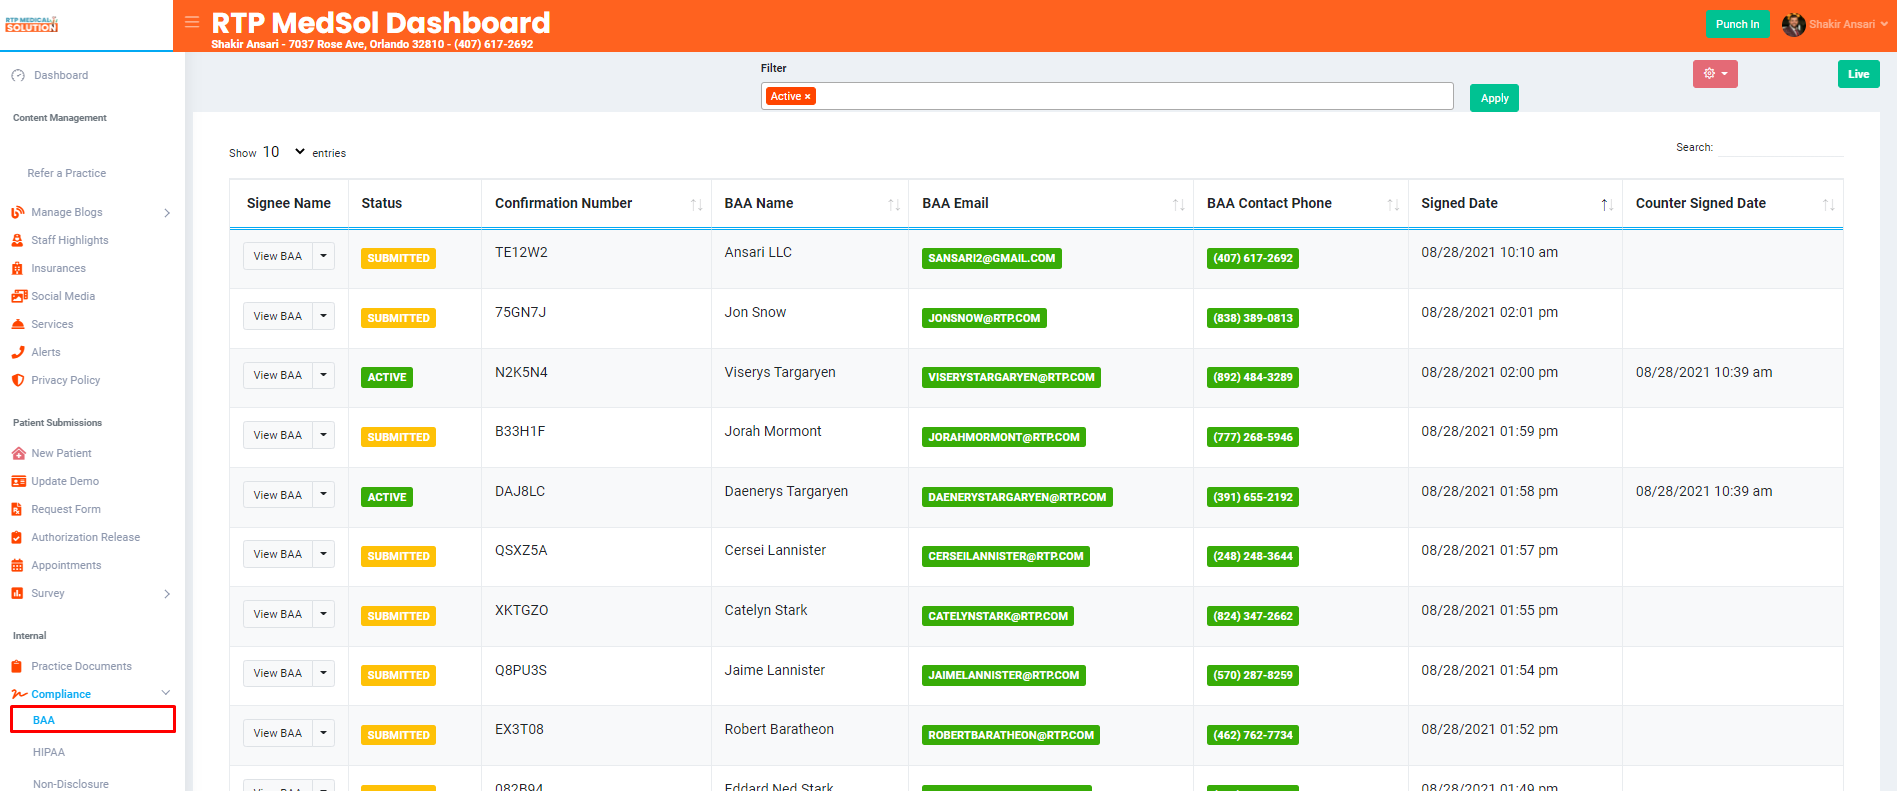The height and width of the screenshot is (791, 1897).
Task: Click the Alerts phone icon
Action: tap(18, 352)
